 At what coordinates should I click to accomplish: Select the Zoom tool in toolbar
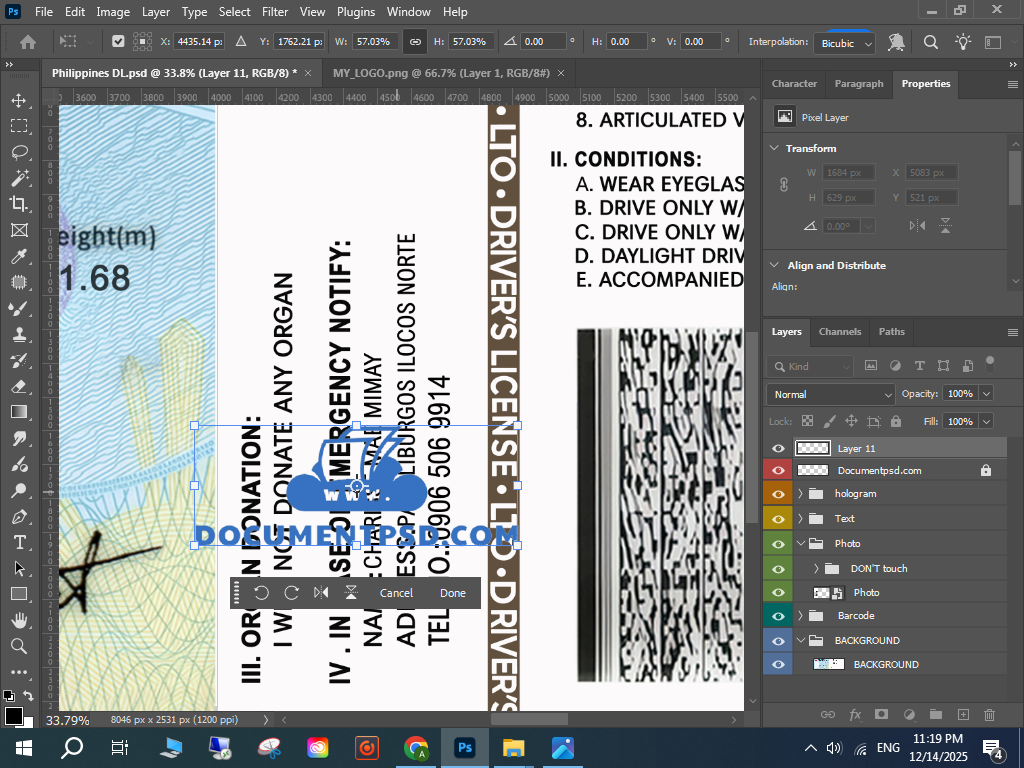pos(19,646)
